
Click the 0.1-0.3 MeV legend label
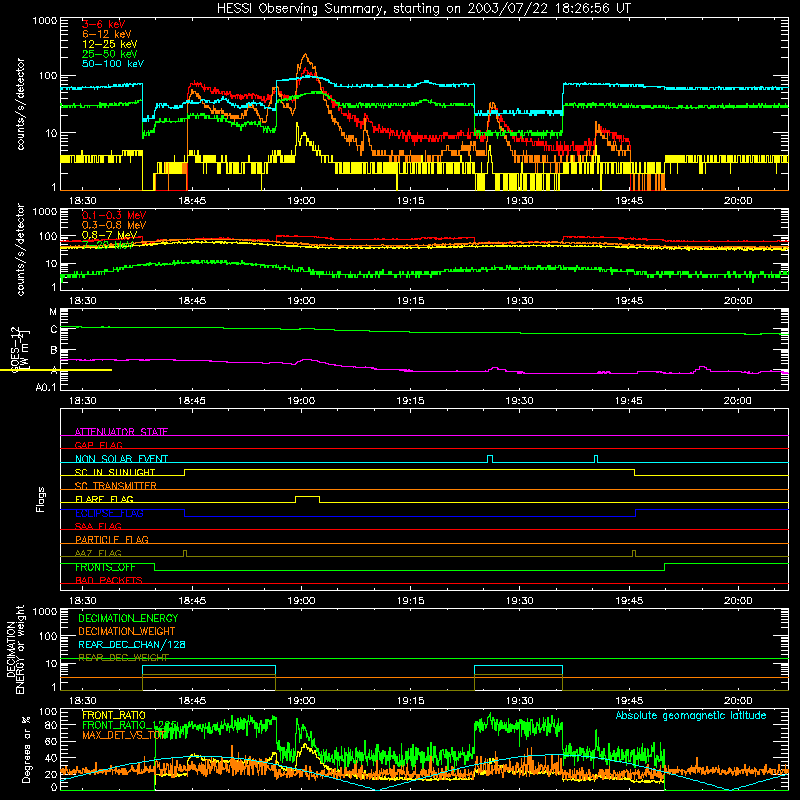[114, 215]
